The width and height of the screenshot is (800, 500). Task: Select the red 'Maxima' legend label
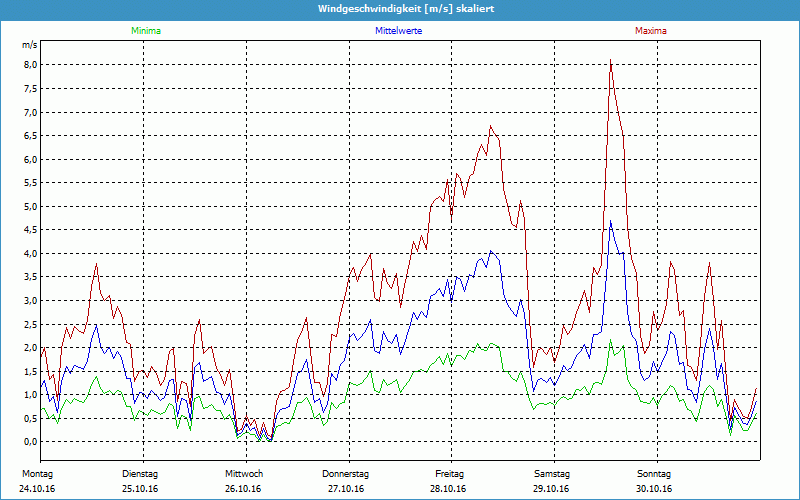(651, 31)
